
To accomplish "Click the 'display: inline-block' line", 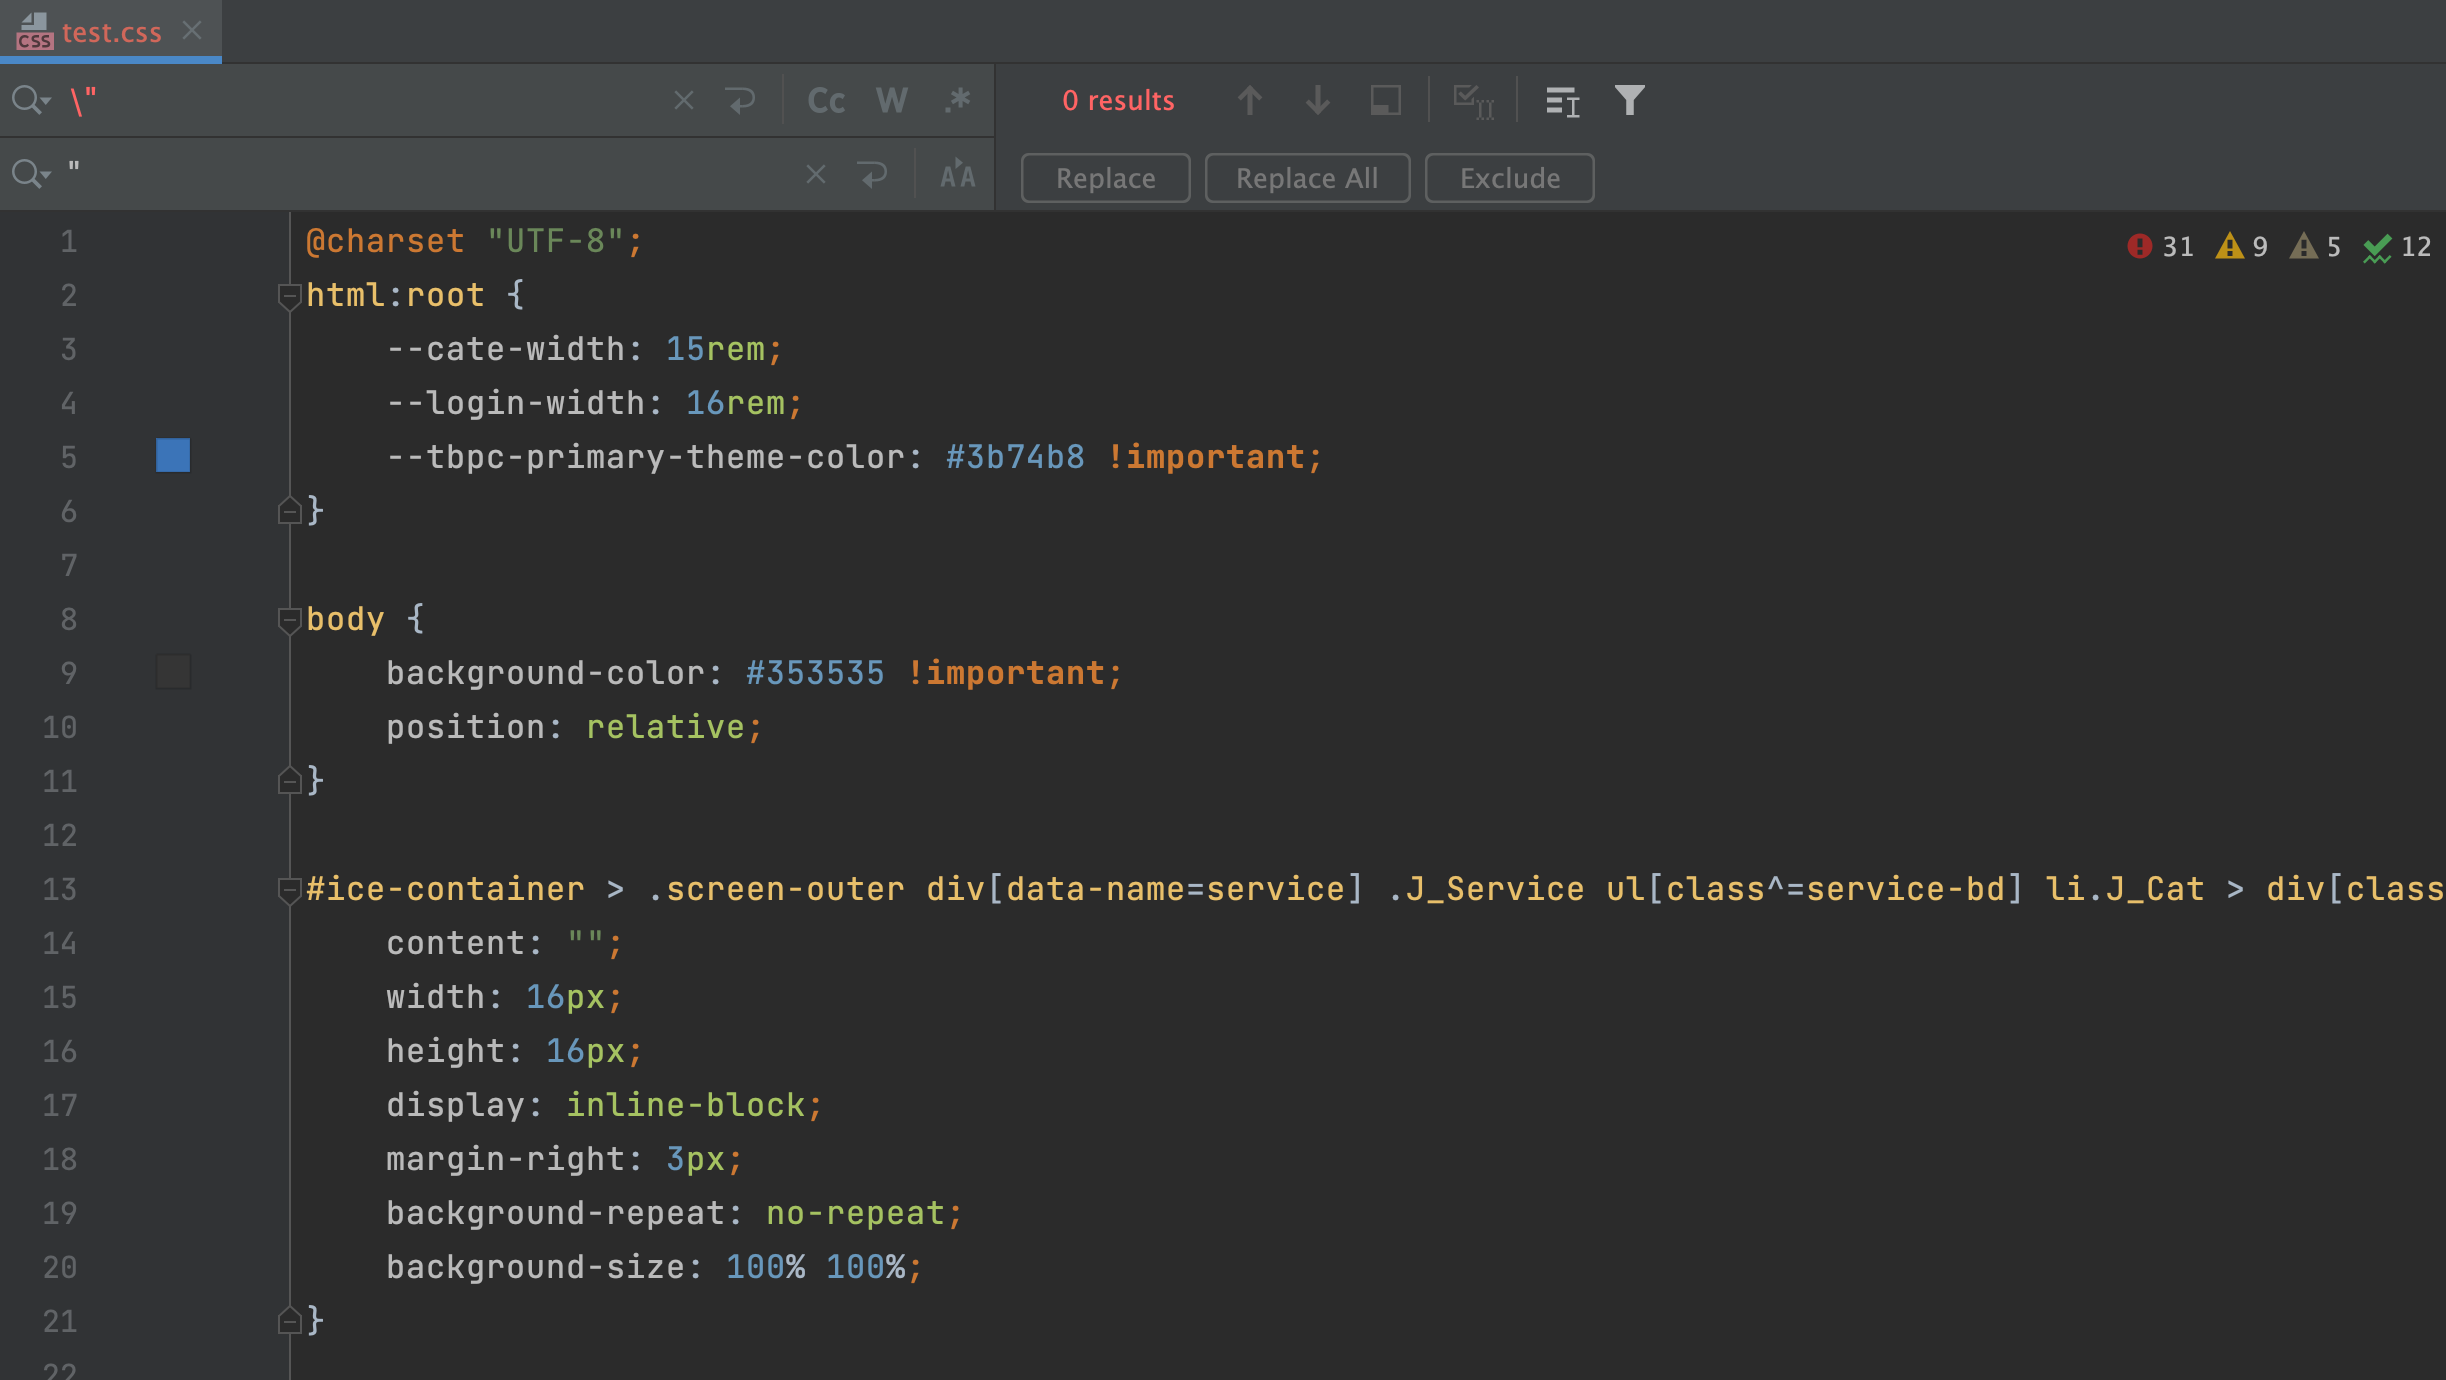I will pos(605,1105).
